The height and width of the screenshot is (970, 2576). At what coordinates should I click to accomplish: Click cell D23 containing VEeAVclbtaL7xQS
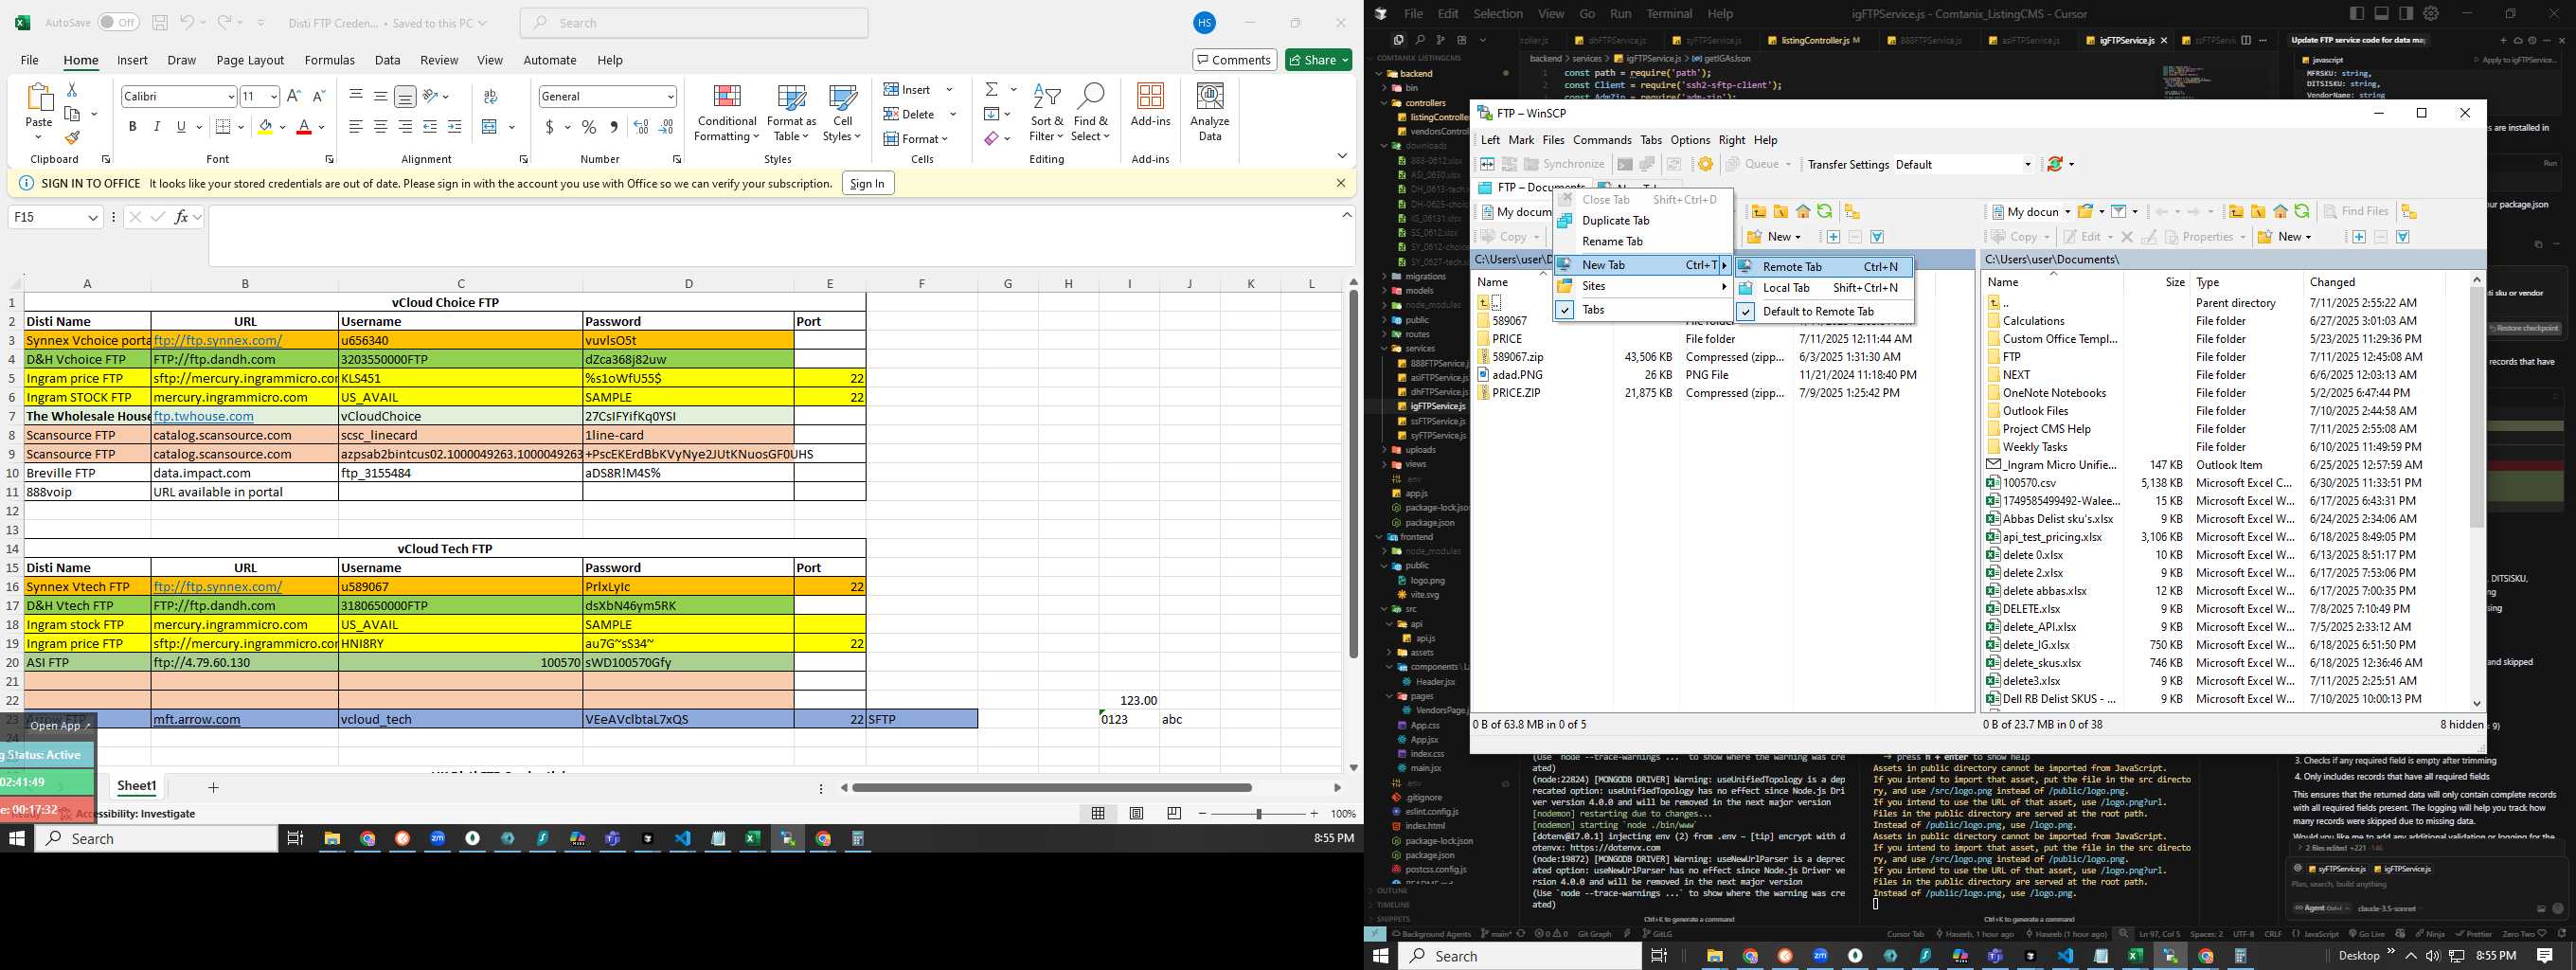pyautogui.click(x=688, y=719)
